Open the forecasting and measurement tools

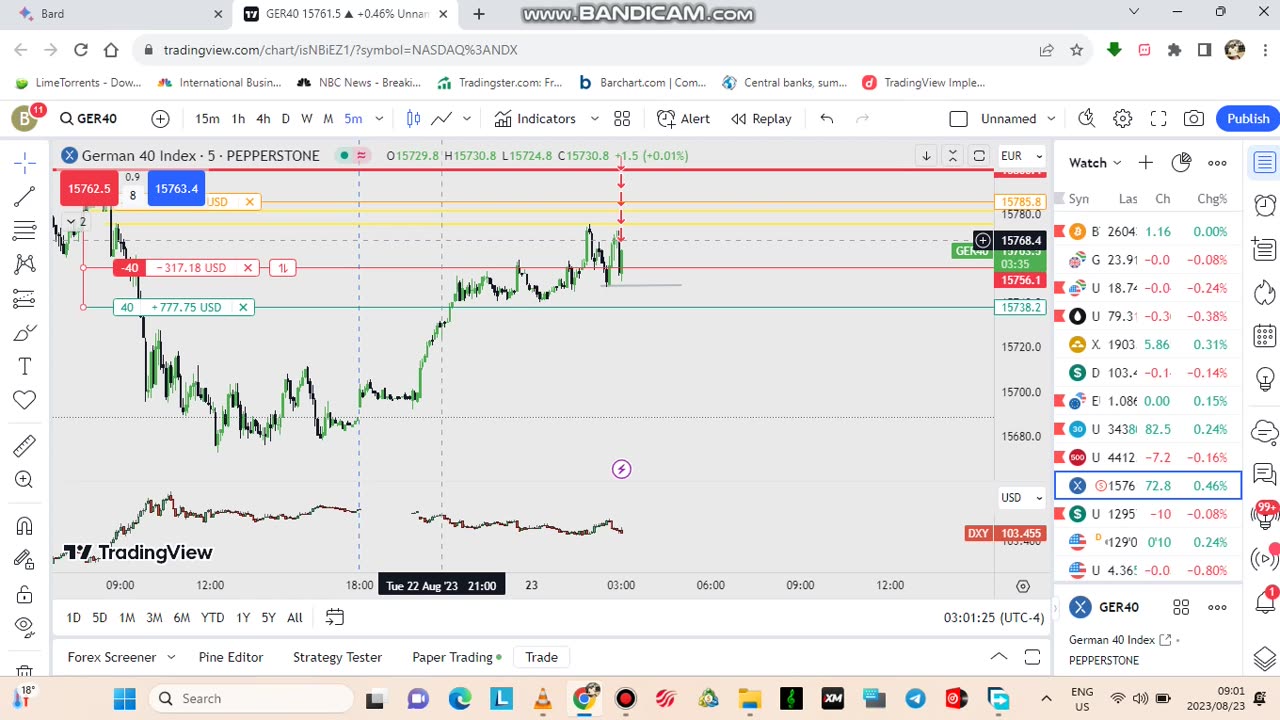[25, 298]
